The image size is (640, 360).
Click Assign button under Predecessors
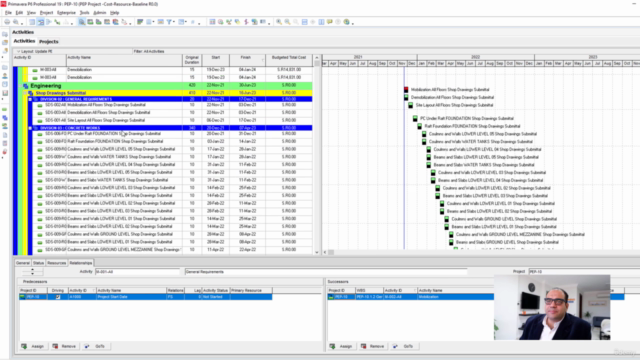click(x=33, y=346)
